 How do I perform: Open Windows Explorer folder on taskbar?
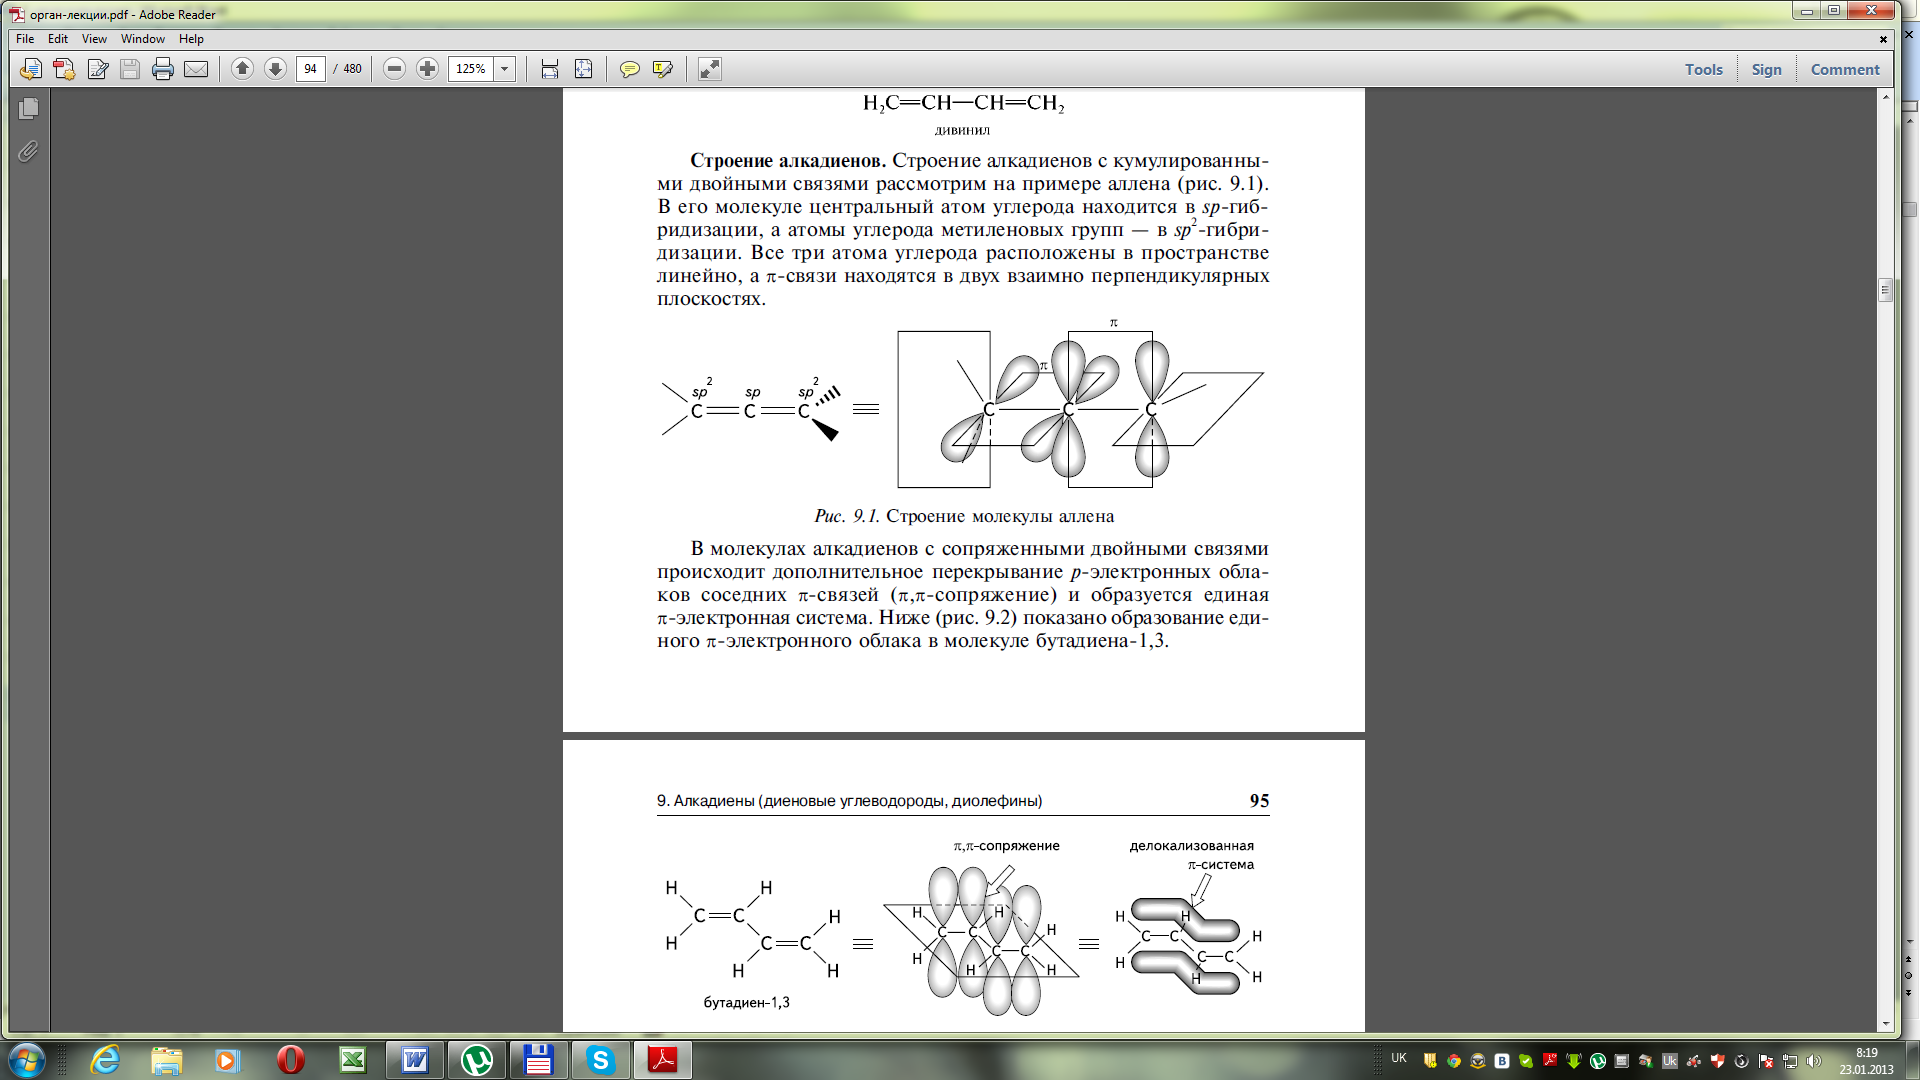pyautogui.click(x=167, y=1060)
